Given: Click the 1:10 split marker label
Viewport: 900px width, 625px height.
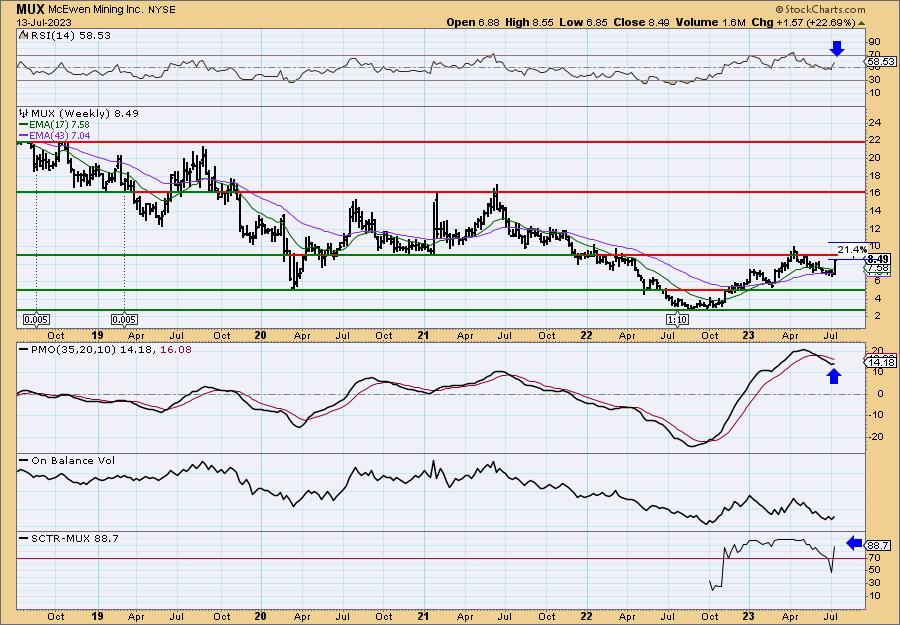Looking at the screenshot, I should (x=677, y=320).
